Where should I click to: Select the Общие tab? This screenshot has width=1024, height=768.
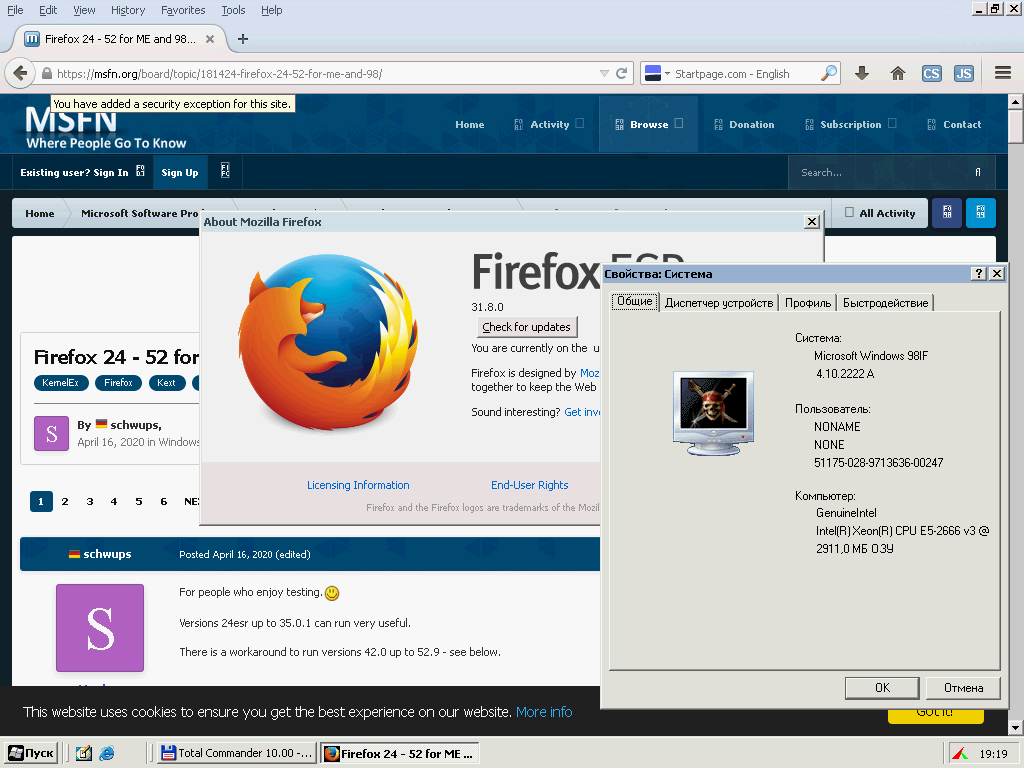(x=635, y=301)
